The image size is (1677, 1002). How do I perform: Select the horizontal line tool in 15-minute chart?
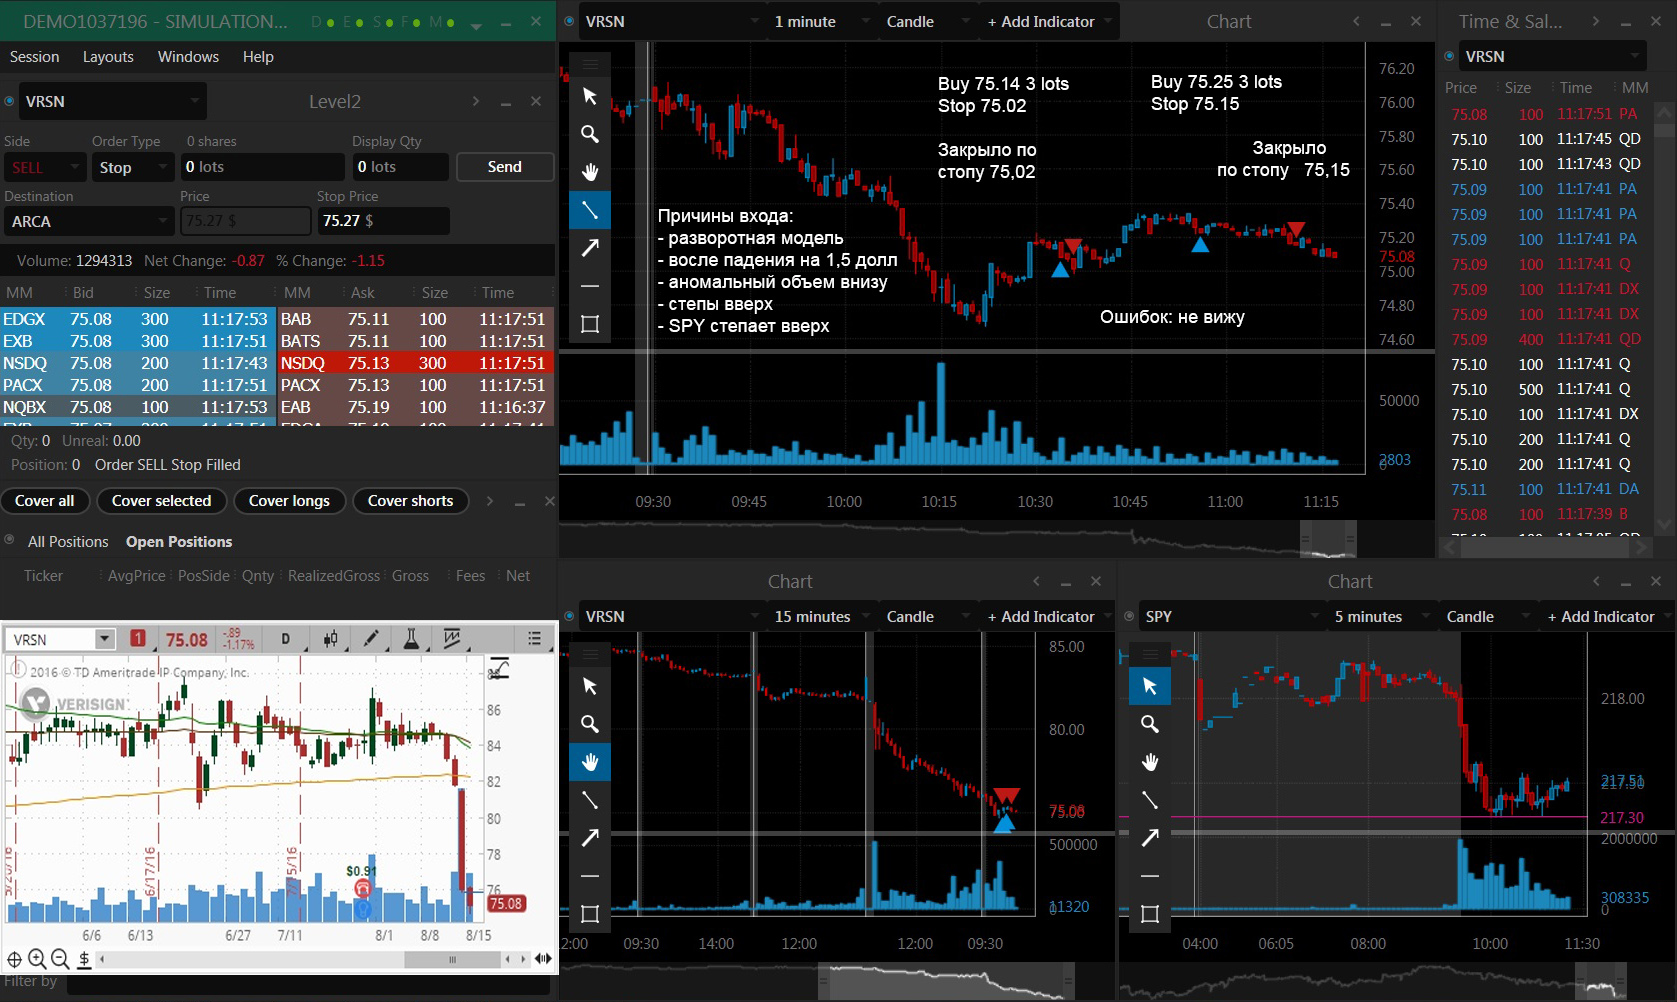pos(590,876)
